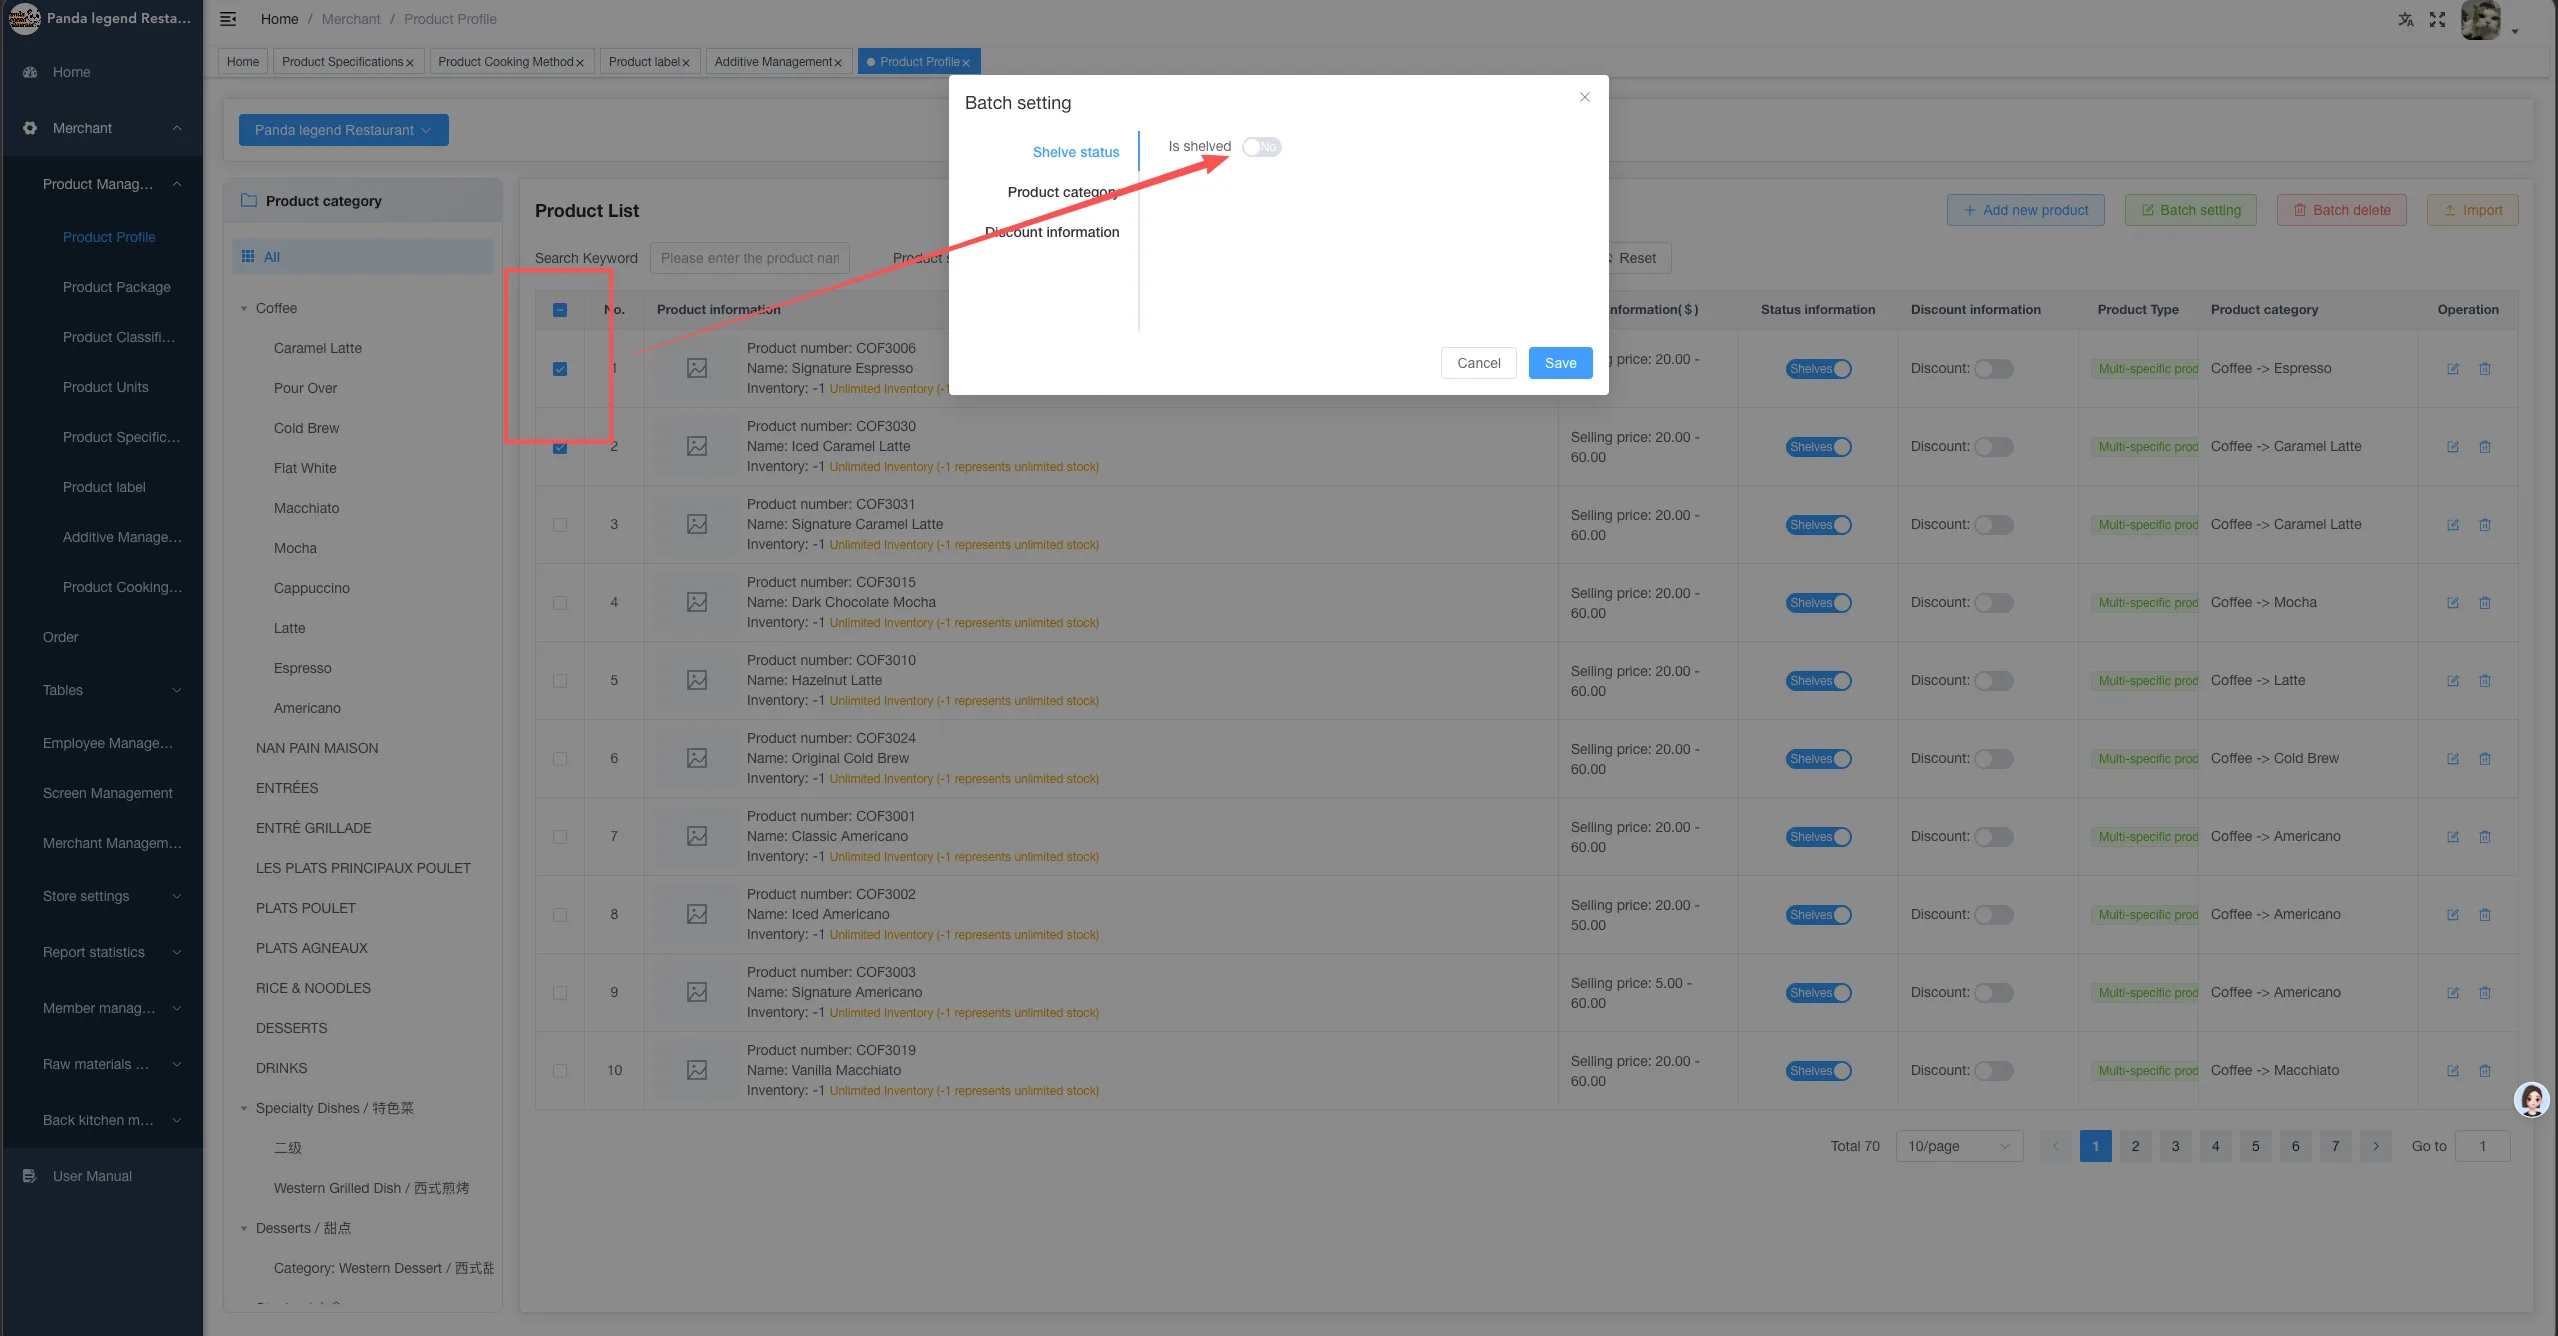This screenshot has width=2558, height=1336.
Task: Delete the Hazelnut Latte product
Action: pyautogui.click(x=2485, y=681)
